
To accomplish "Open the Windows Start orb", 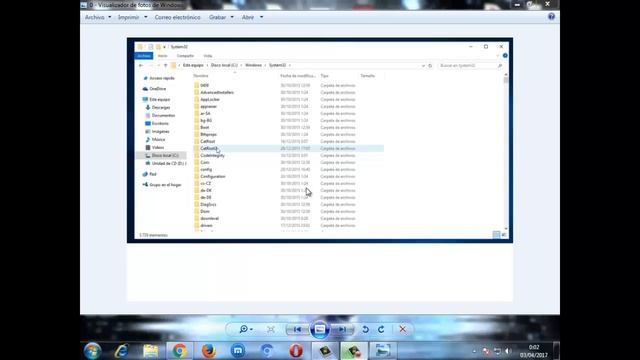I will click(93, 351).
